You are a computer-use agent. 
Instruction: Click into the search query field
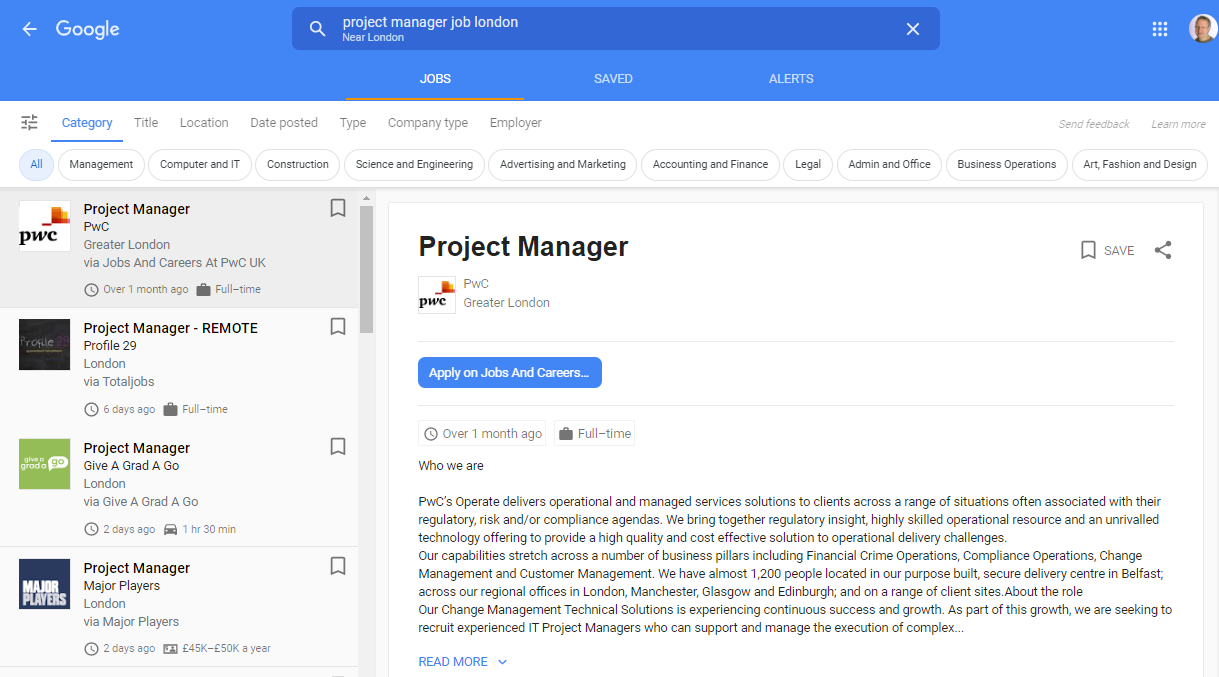615,29
